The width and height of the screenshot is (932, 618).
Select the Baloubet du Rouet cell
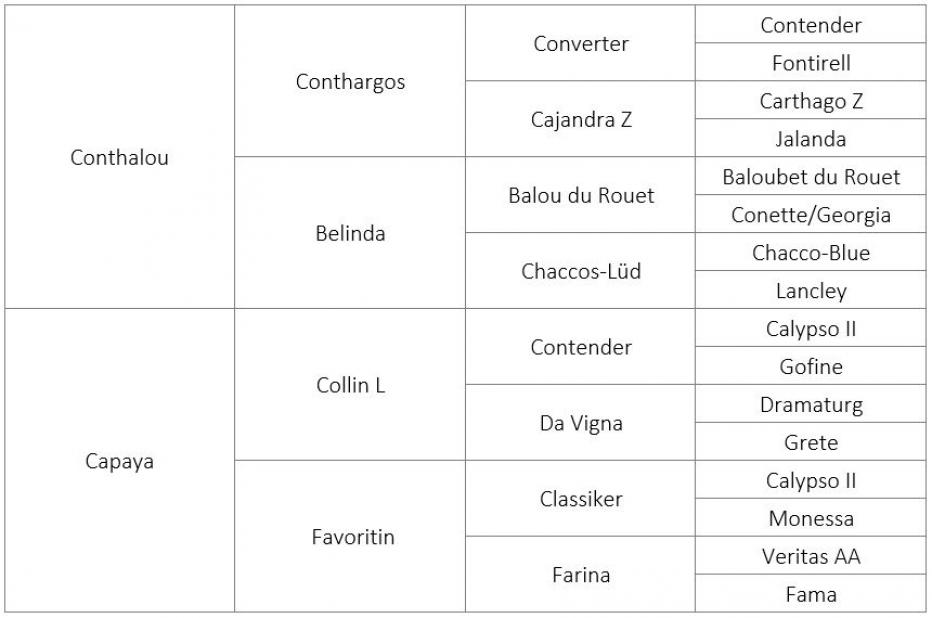click(x=811, y=176)
